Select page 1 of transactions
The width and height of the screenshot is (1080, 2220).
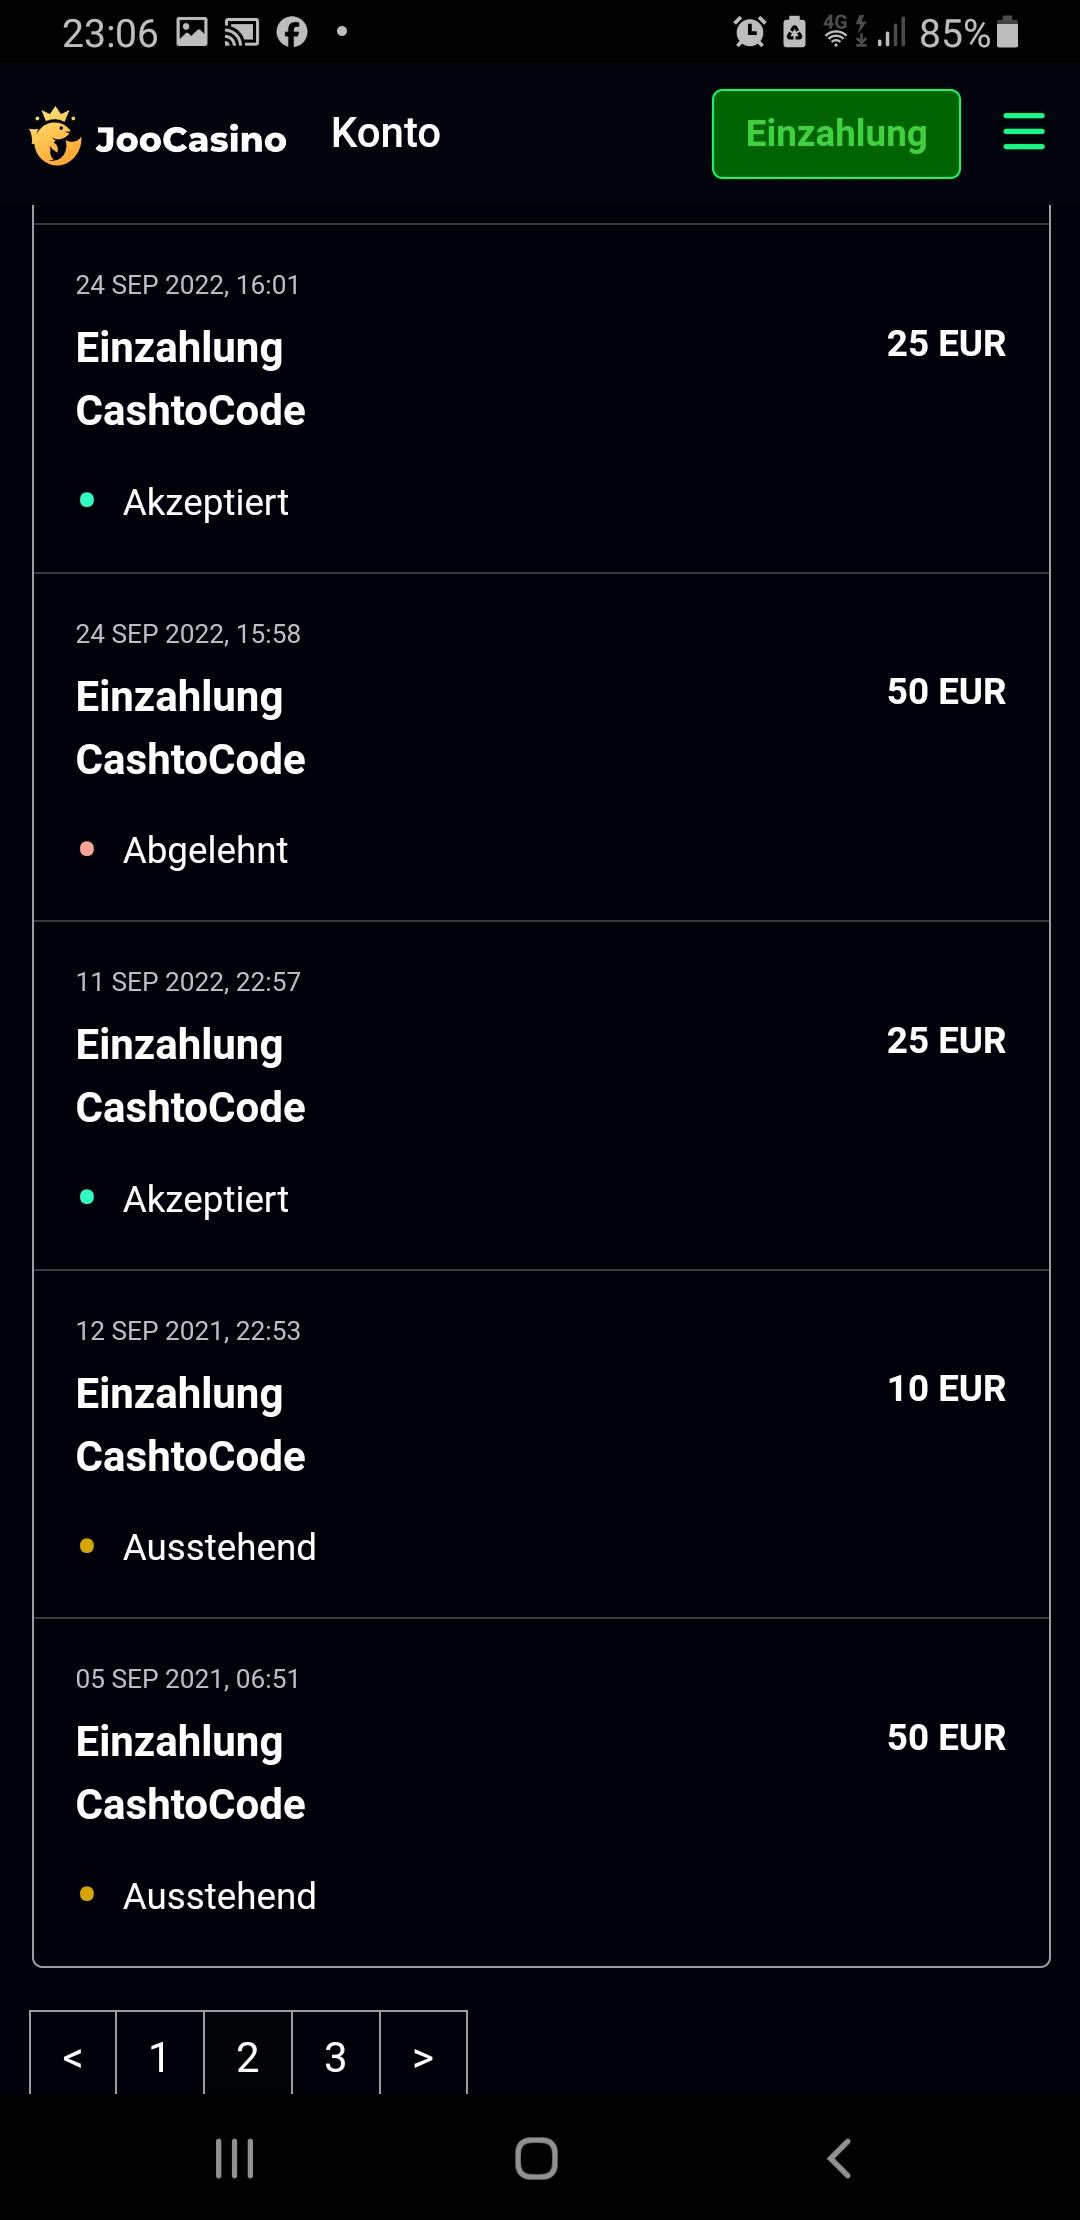pos(159,2056)
